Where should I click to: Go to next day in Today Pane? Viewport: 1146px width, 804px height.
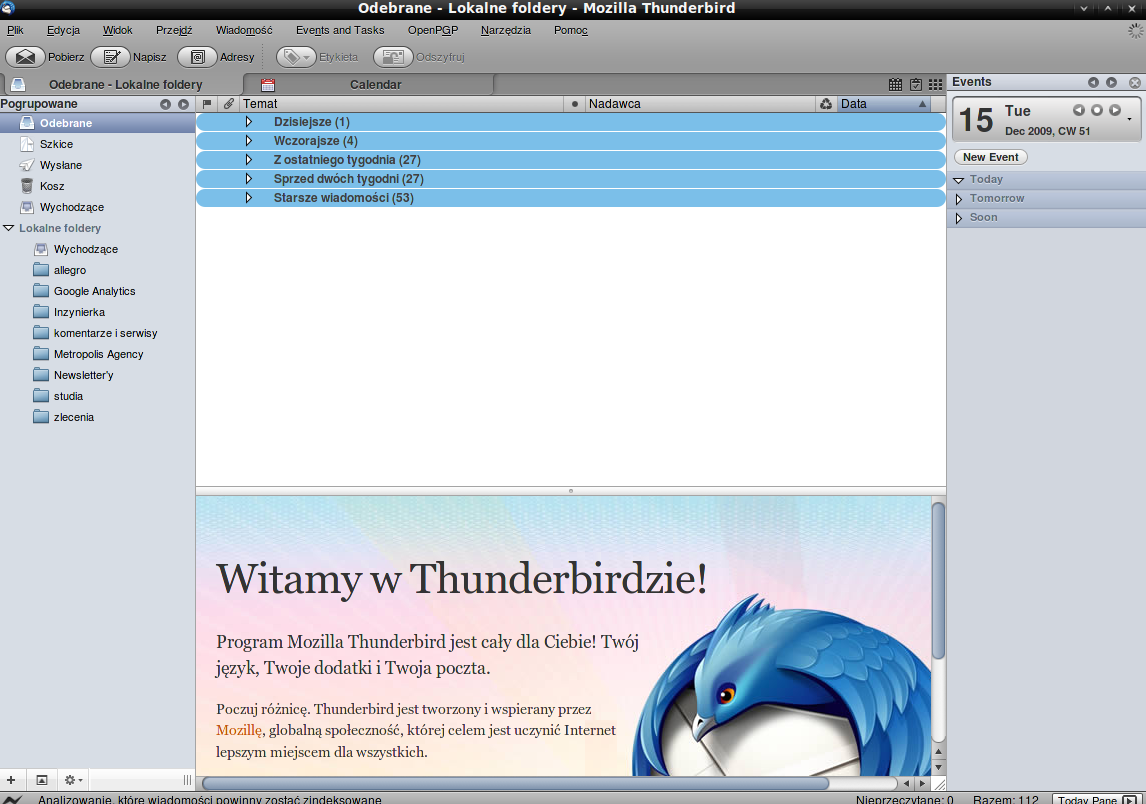coord(1115,110)
